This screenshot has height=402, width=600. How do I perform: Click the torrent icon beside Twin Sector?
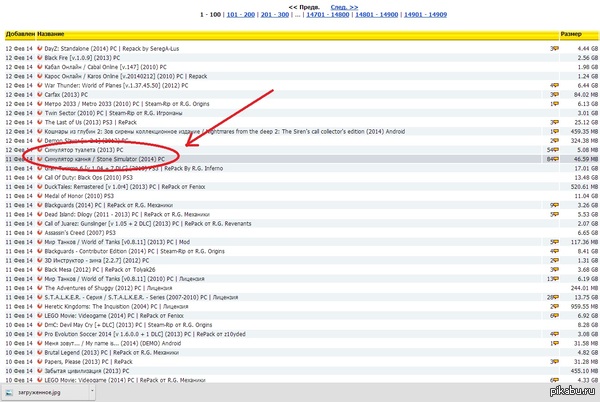[x=39, y=113]
